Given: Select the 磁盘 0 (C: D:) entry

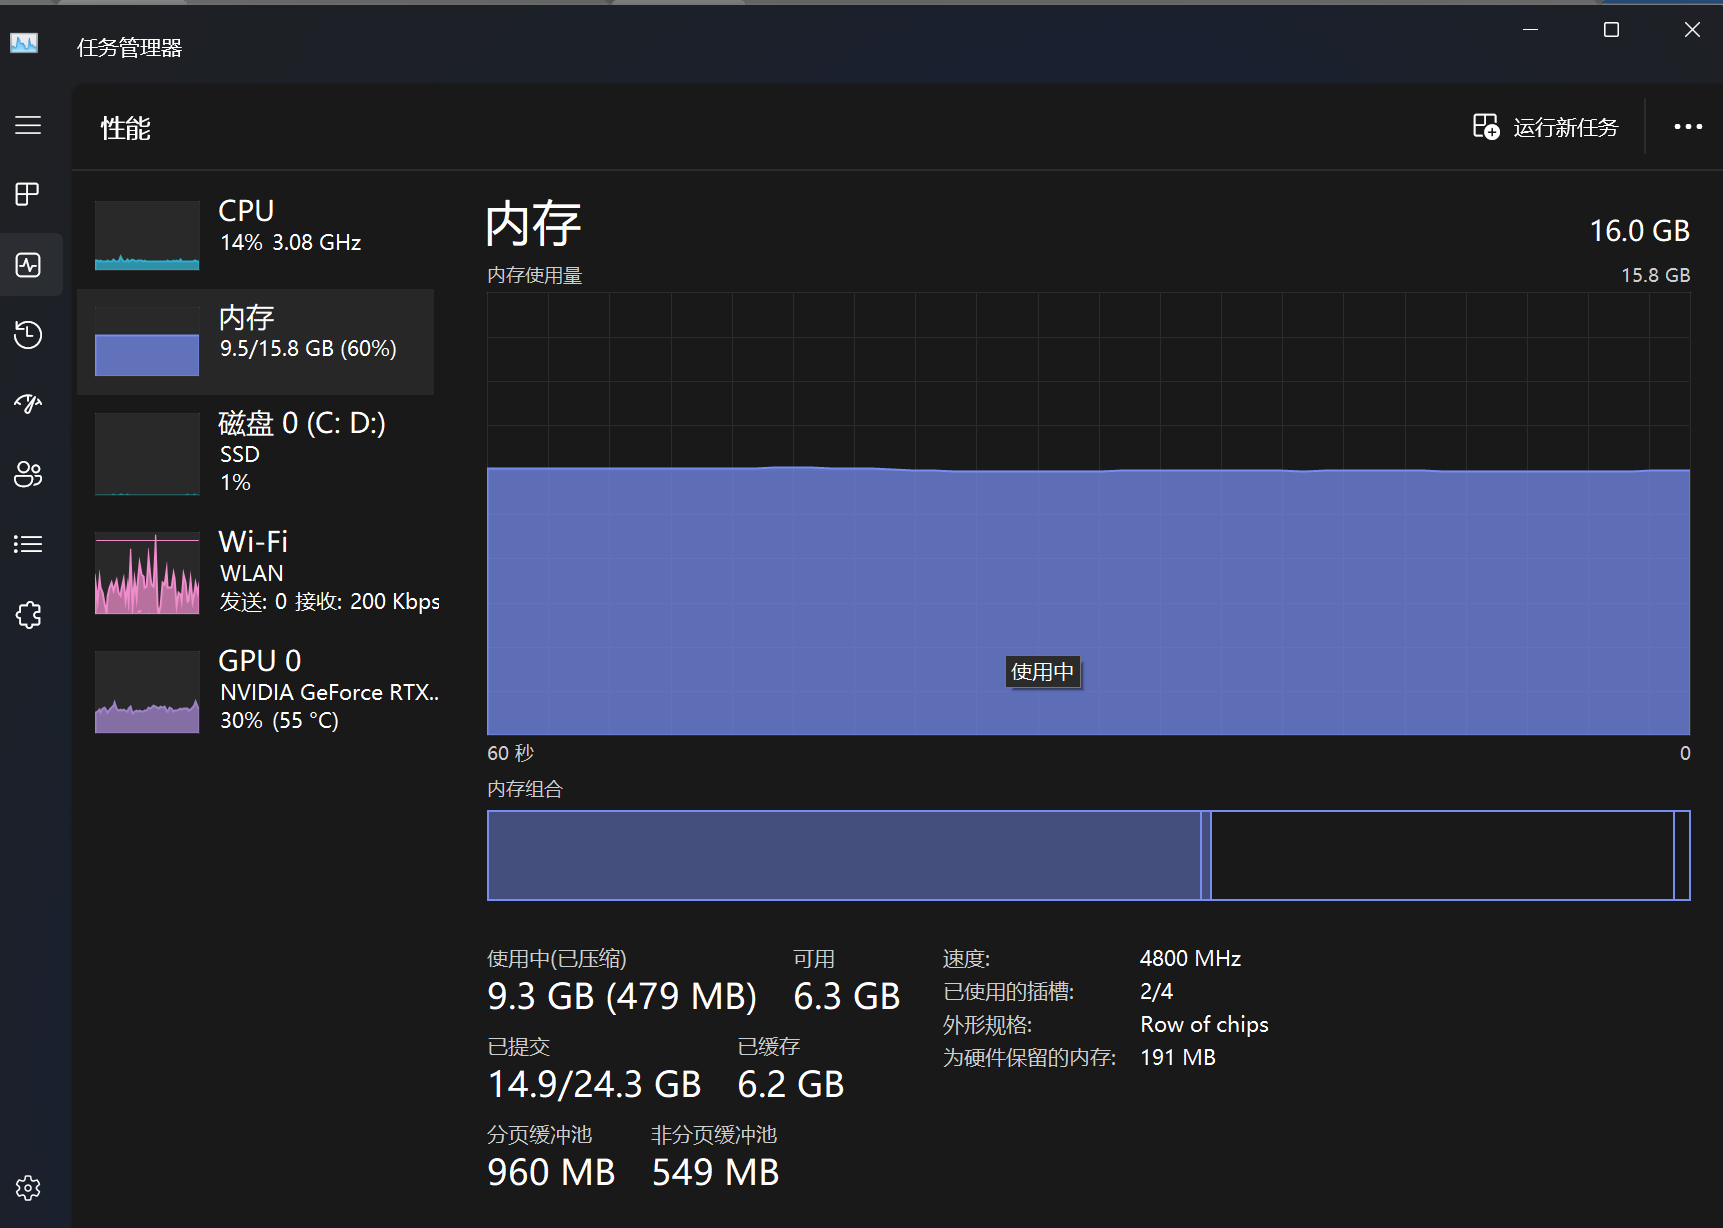Looking at the screenshot, I should [256, 454].
